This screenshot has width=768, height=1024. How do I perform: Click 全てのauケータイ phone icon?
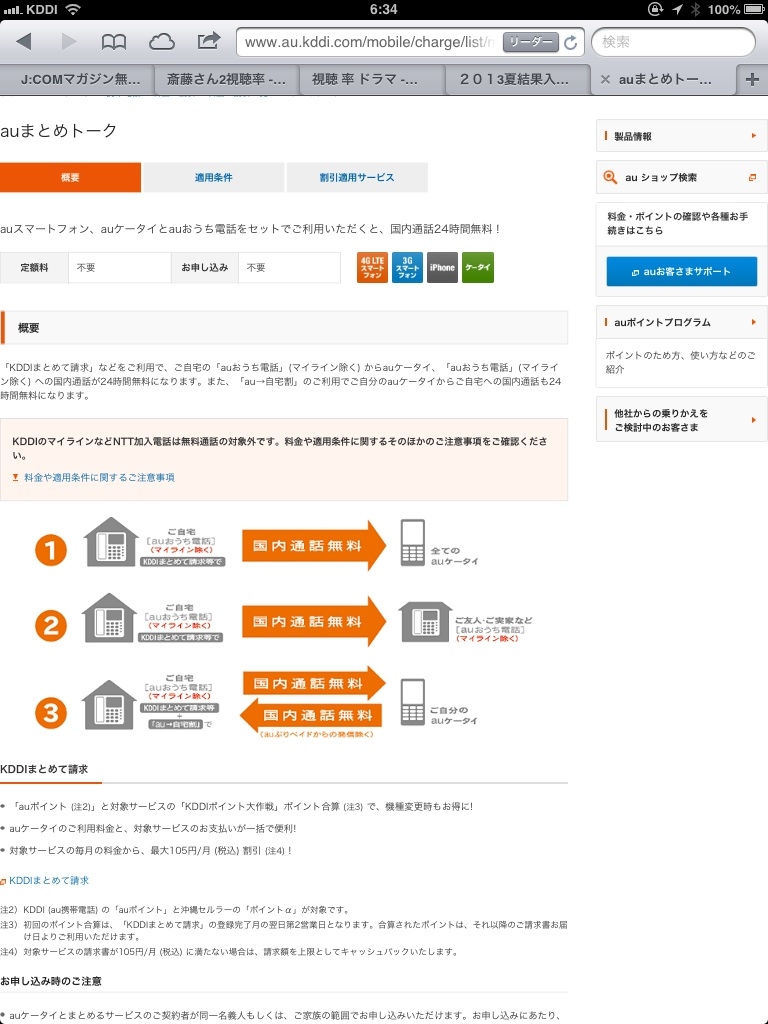413,542
